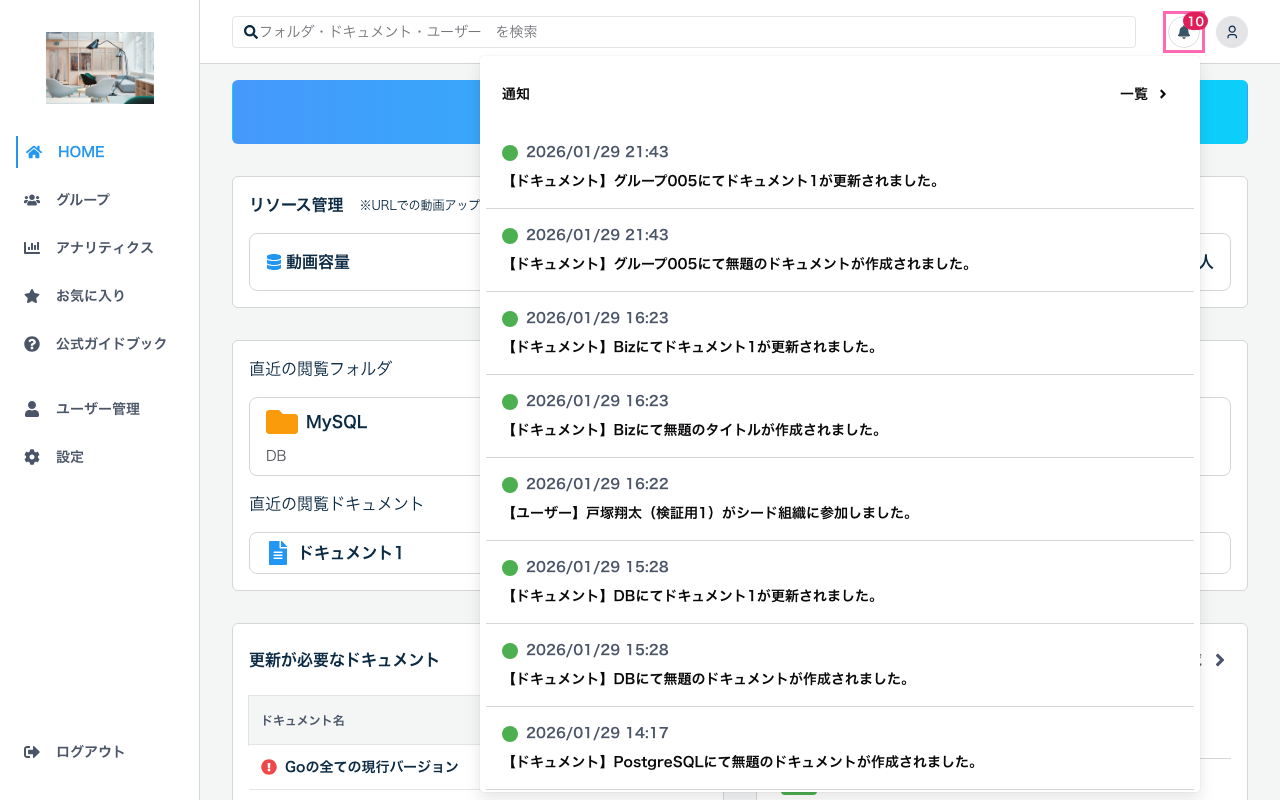1280x800 pixels.
Task: Click the unread dot on the 戸塚翔太 notification
Action: point(510,484)
